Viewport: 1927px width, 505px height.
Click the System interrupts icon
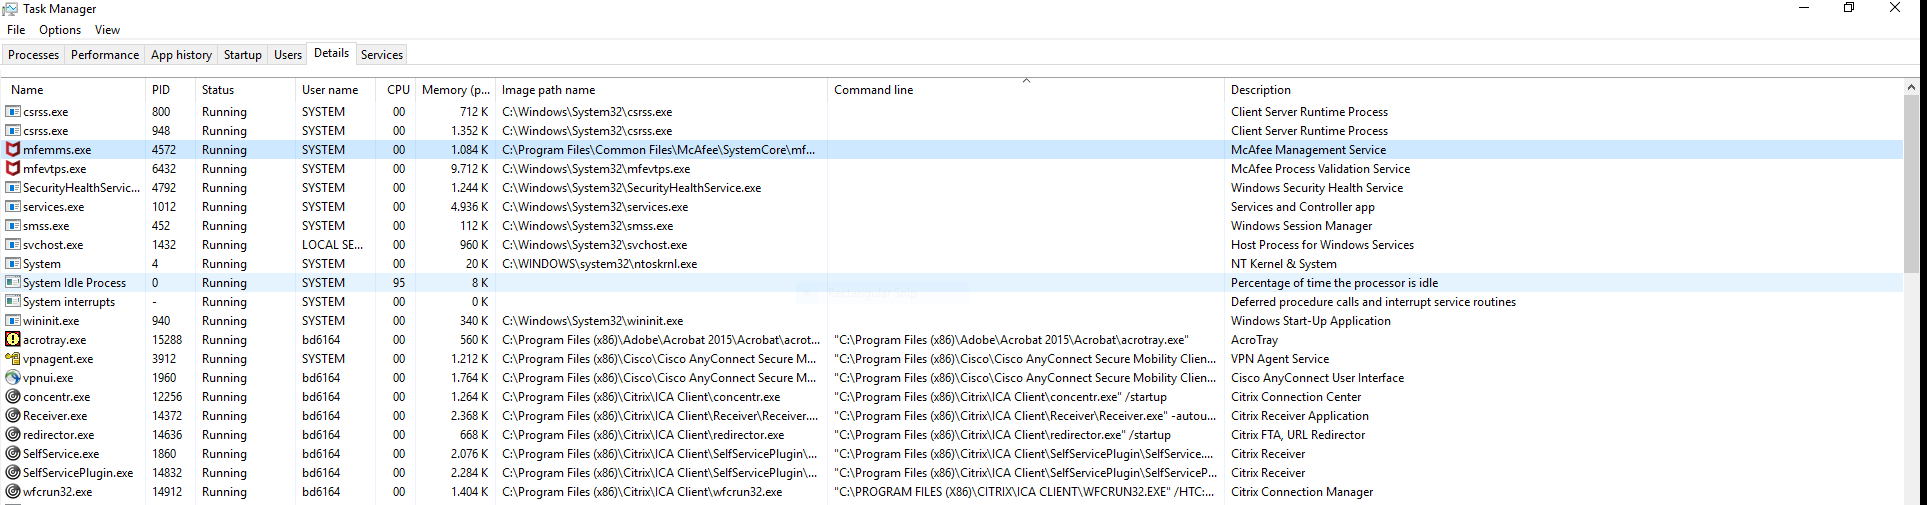tap(13, 302)
